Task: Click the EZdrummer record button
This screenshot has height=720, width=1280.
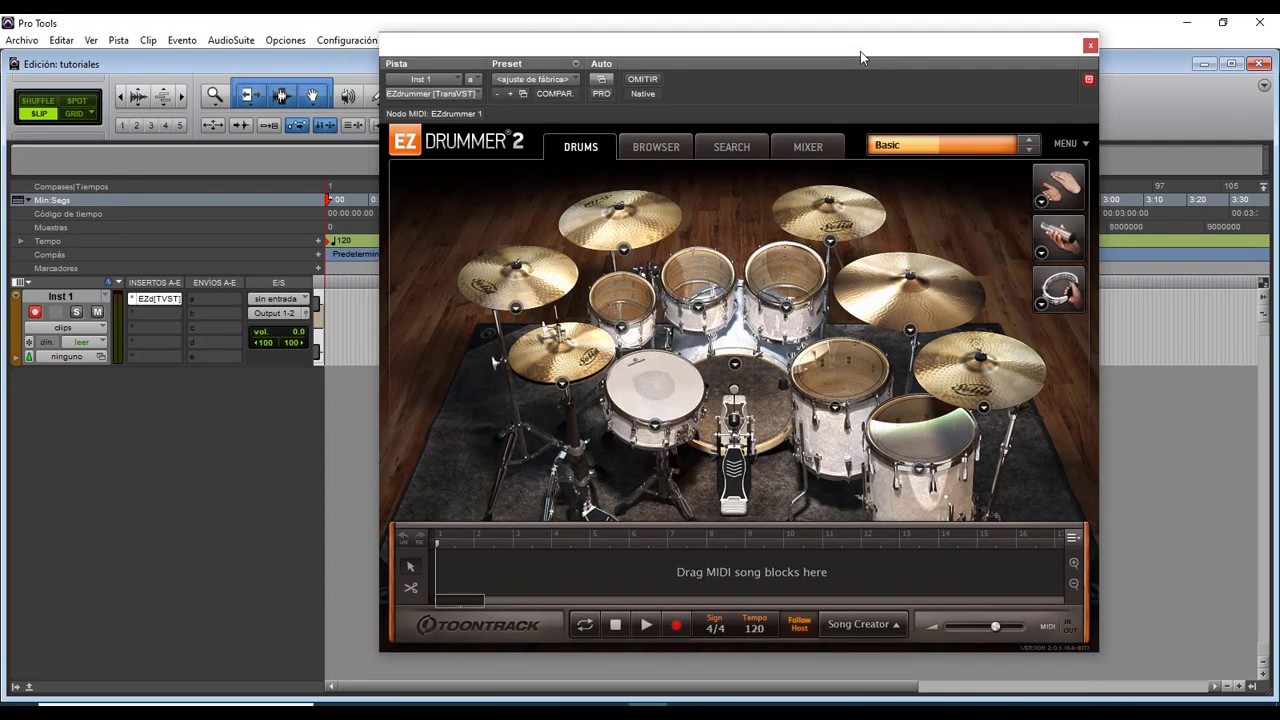Action: (x=676, y=625)
